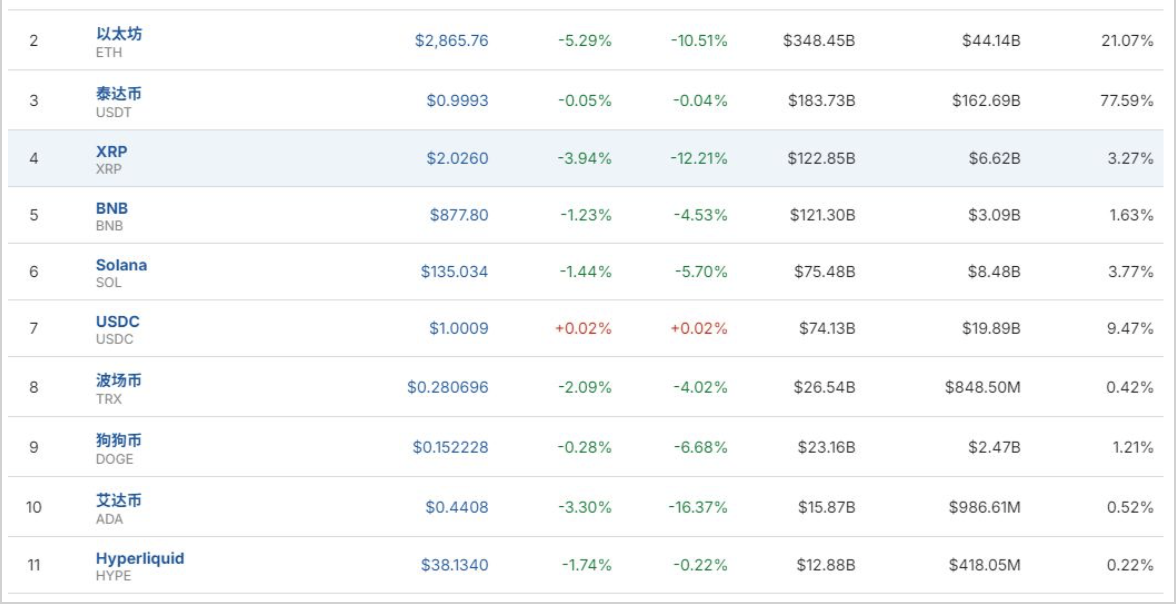Open the XRP coin page link
This screenshot has height=608, width=1176.
click(111, 151)
